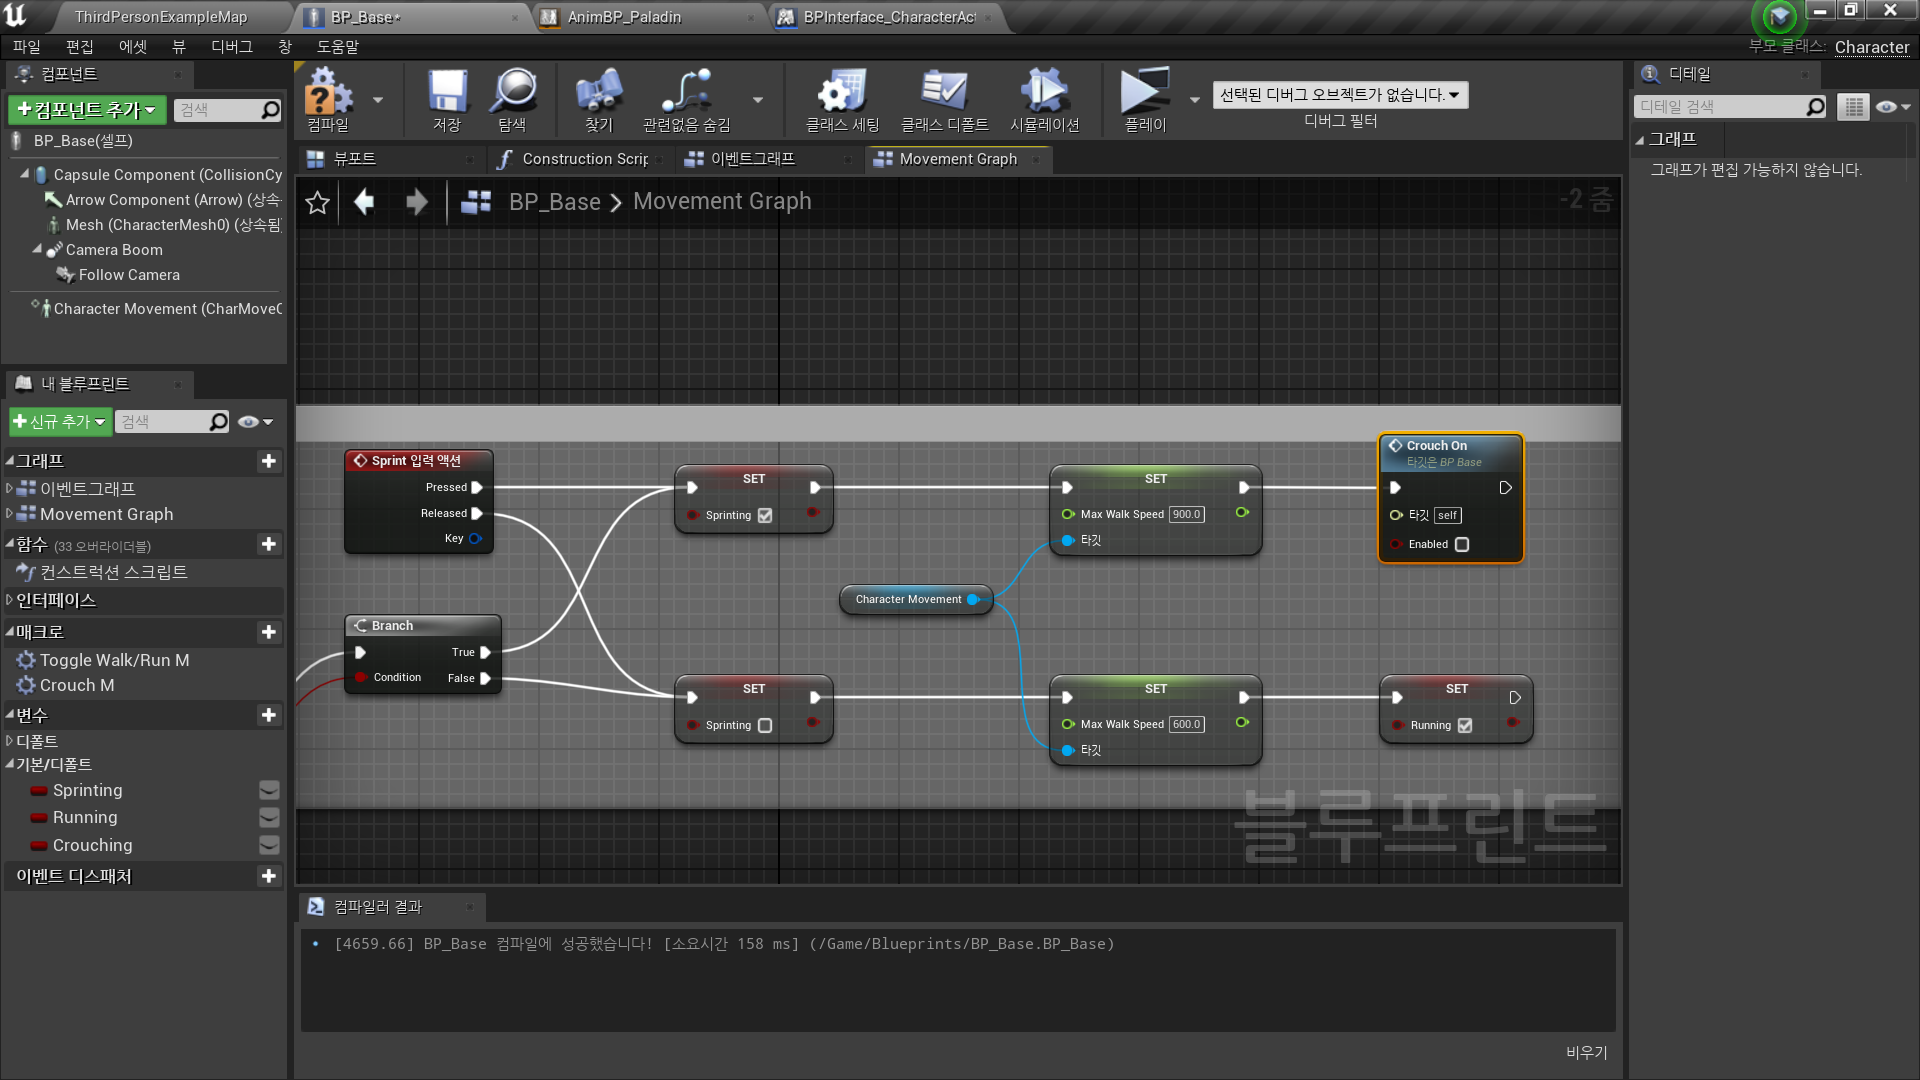Open the 편집 (Edit) menu
The height and width of the screenshot is (1080, 1920).
pos(79,47)
